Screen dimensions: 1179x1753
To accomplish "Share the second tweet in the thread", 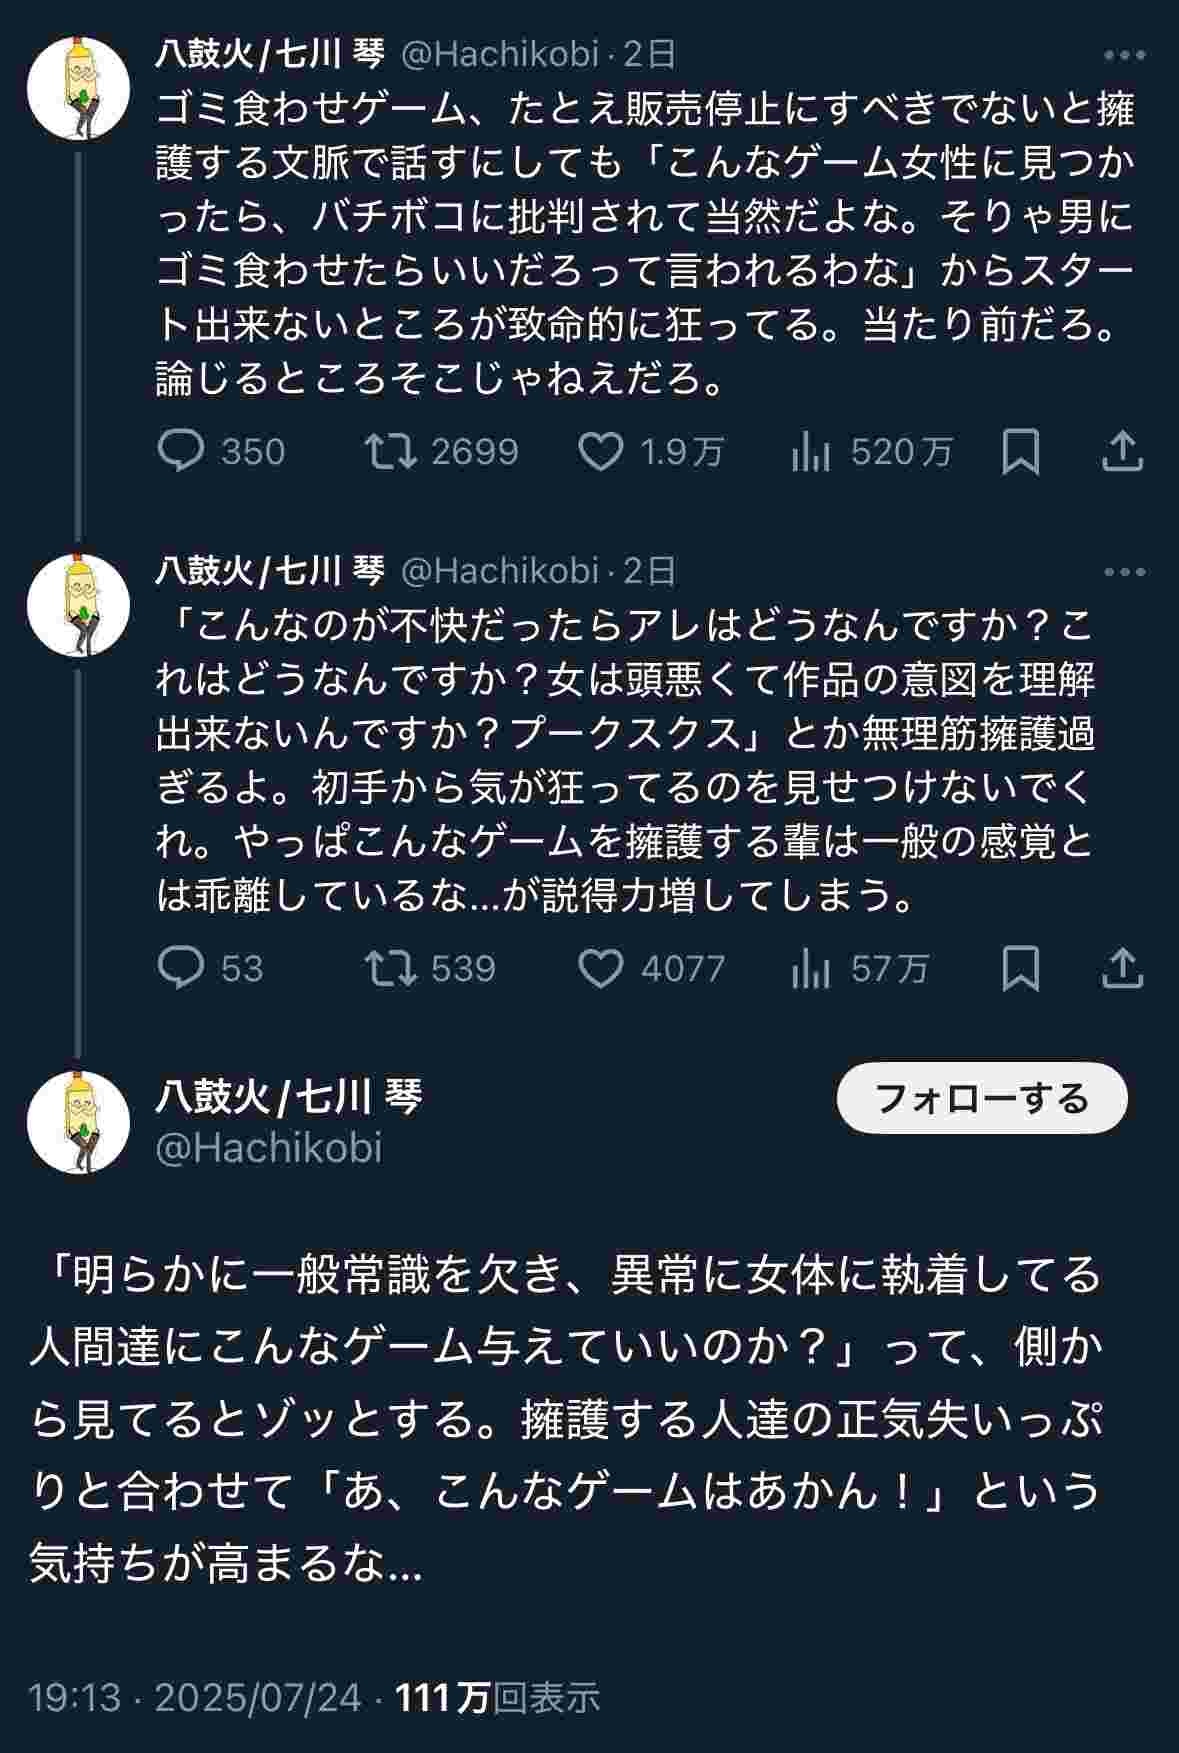I will pos(1122,968).
